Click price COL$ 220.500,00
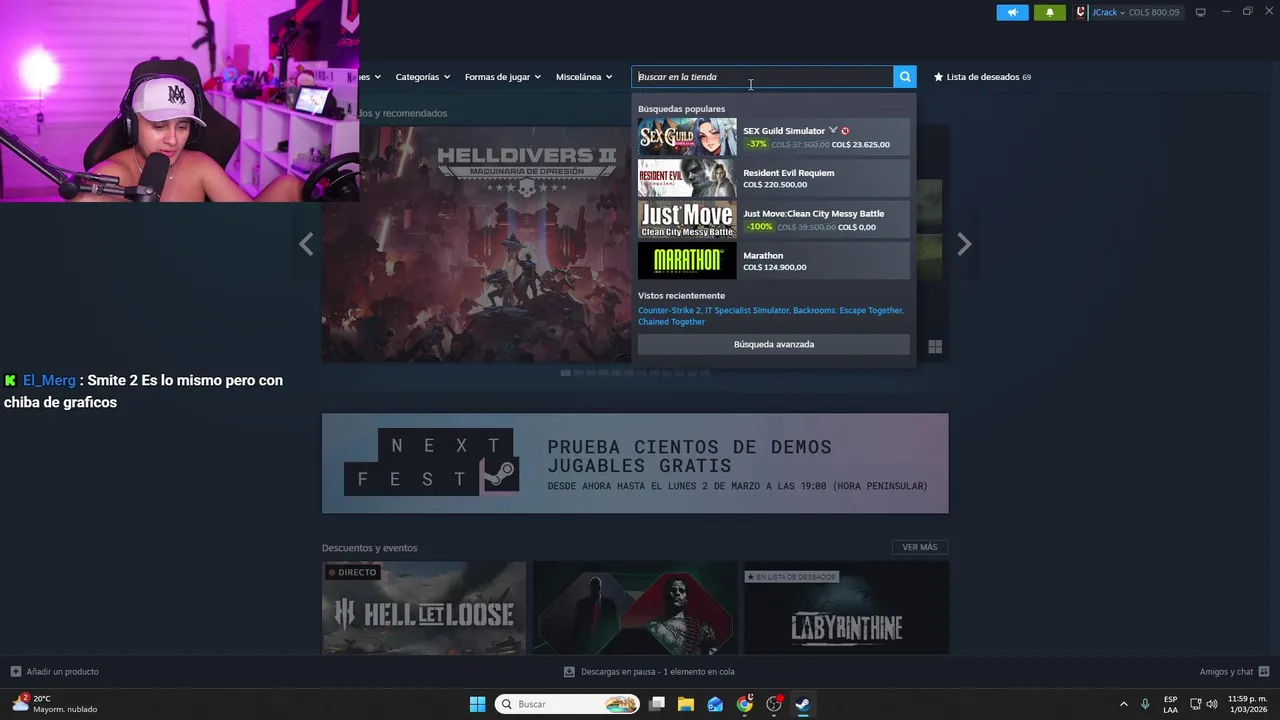The image size is (1280, 720). [x=775, y=185]
